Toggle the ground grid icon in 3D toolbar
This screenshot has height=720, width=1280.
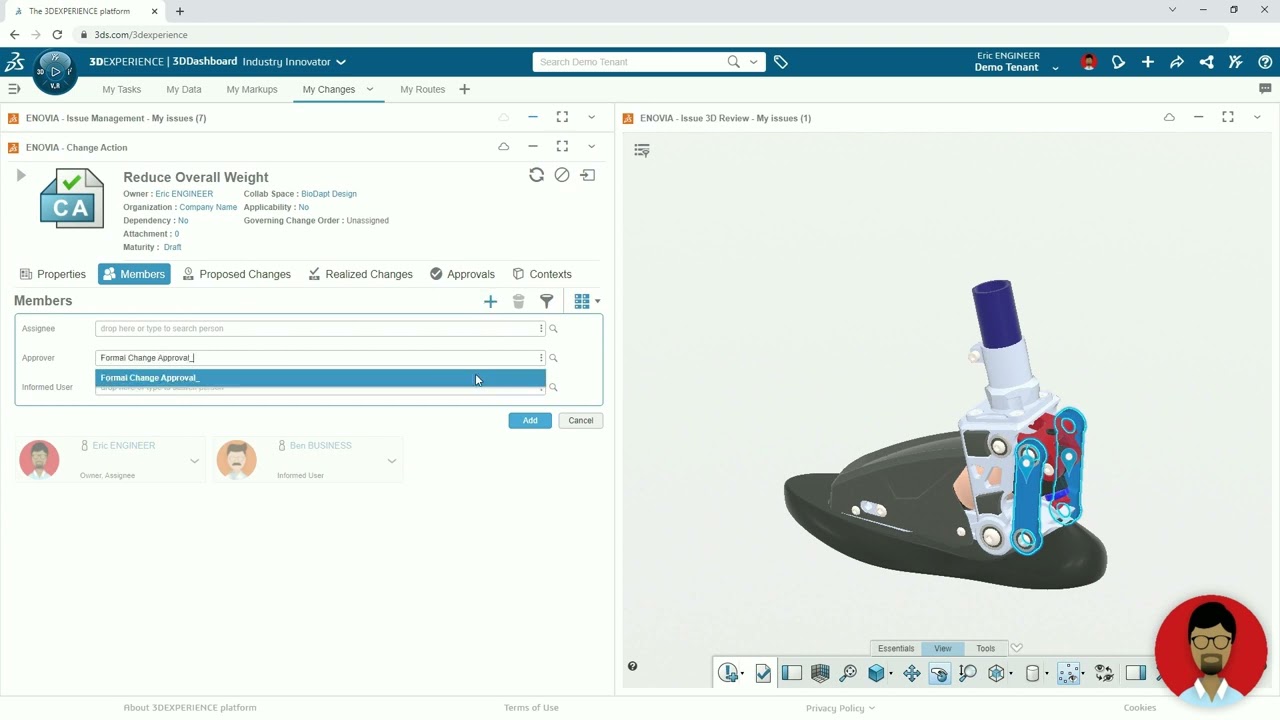[820, 673]
